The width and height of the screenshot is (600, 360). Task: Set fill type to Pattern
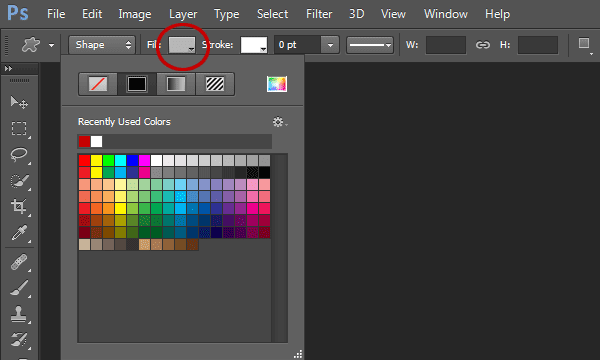215,84
